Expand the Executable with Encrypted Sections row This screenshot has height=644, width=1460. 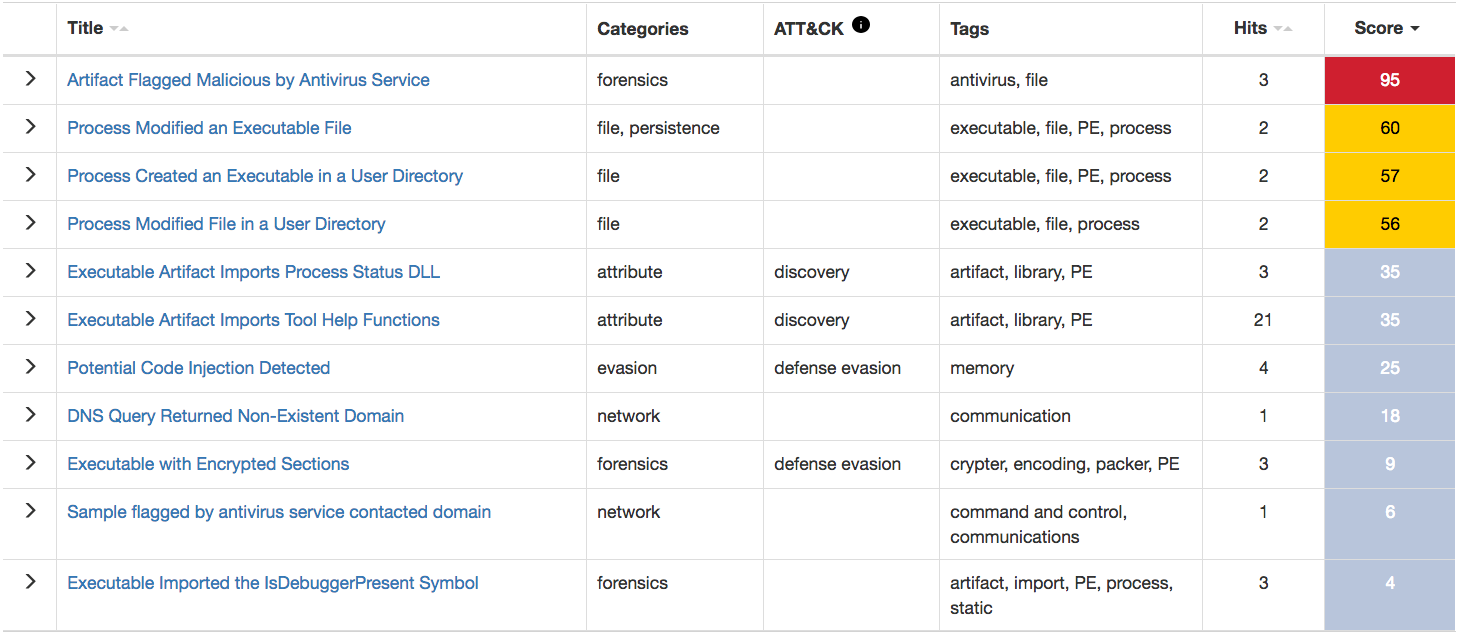click(x=30, y=464)
